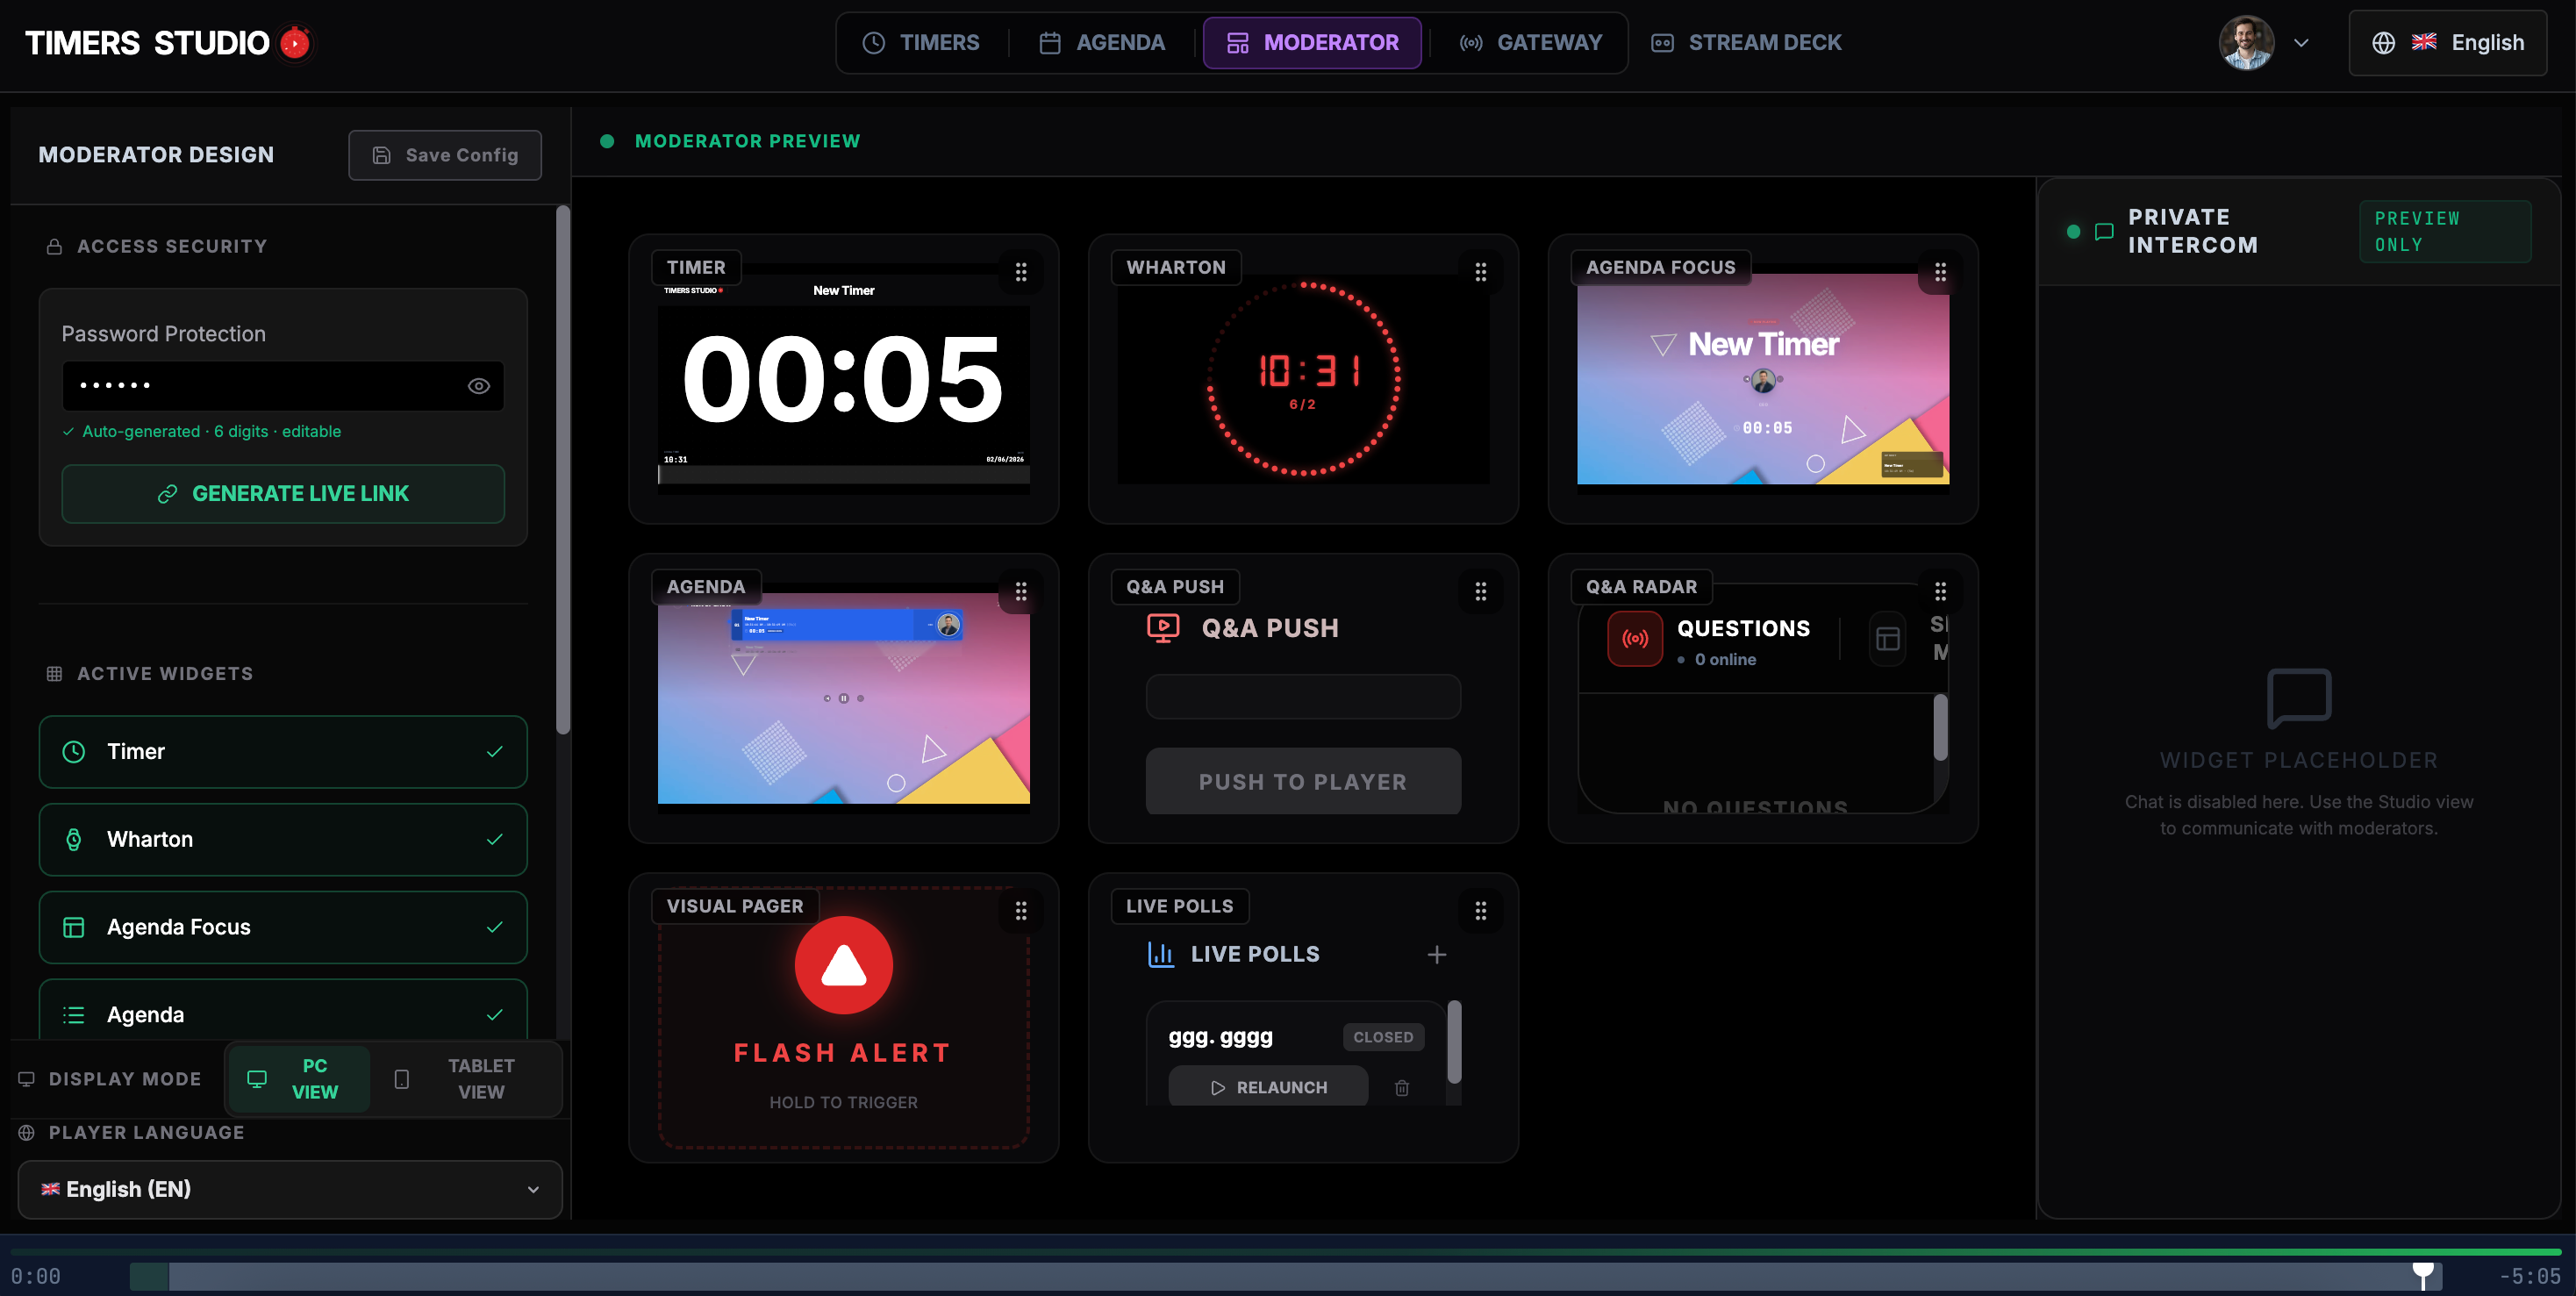Click Q&A Radar widget drag handle
The image size is (2576, 1296).
(1940, 592)
